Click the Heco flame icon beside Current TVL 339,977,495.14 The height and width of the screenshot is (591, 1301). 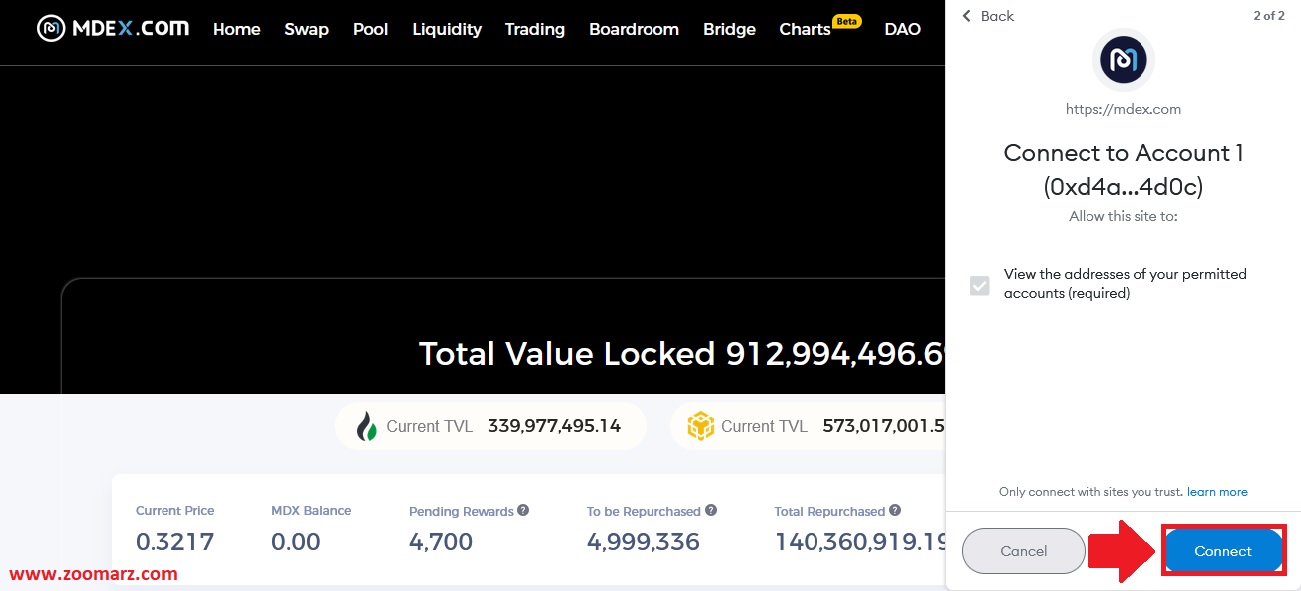(367, 427)
